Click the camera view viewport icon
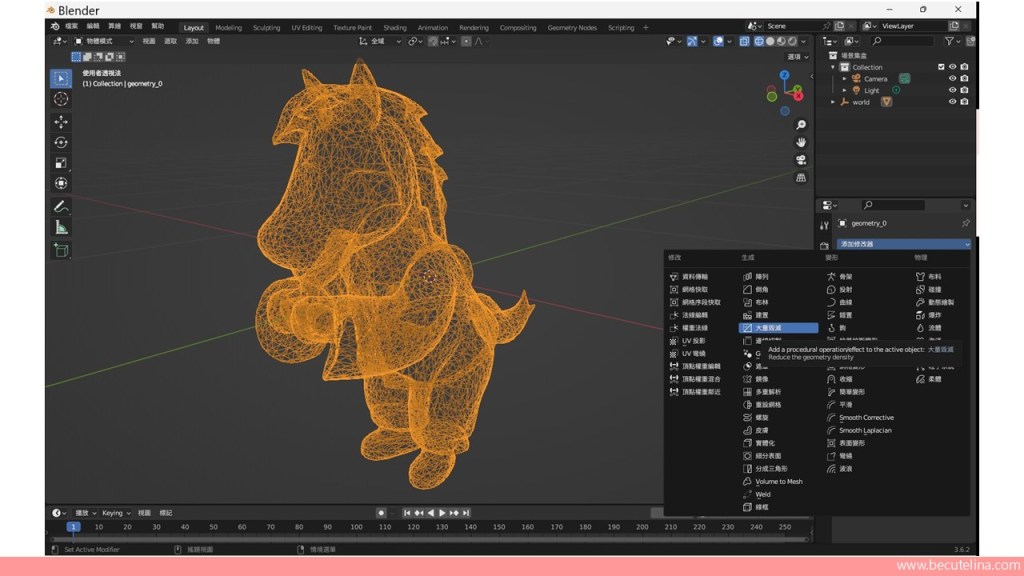The image size is (1024, 576). (801, 160)
